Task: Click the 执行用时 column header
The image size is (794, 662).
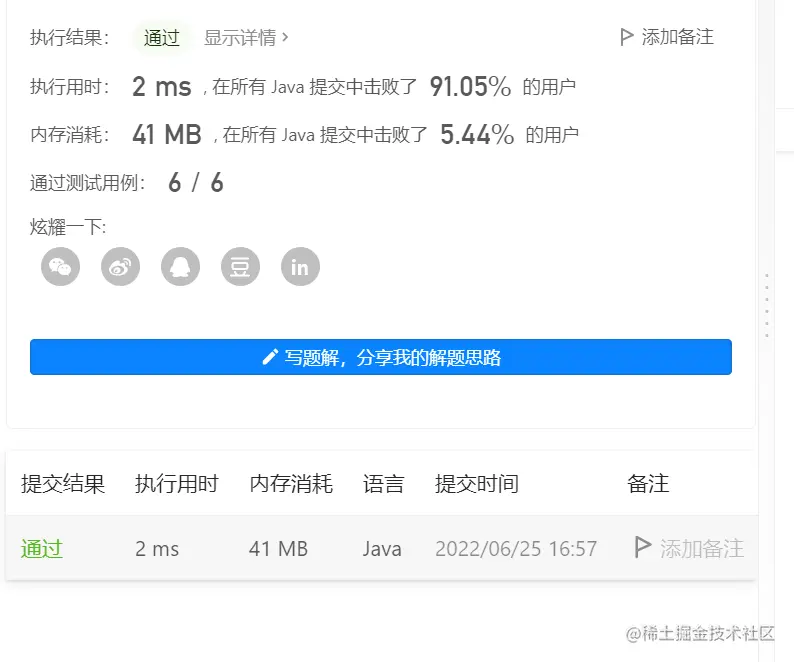Action: [x=177, y=484]
